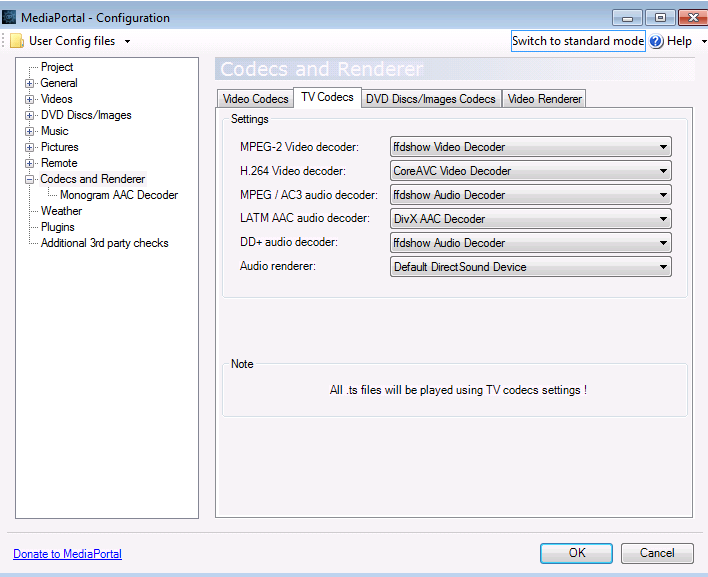Open the DVD Discs/Images Codecs tab

coord(430,99)
